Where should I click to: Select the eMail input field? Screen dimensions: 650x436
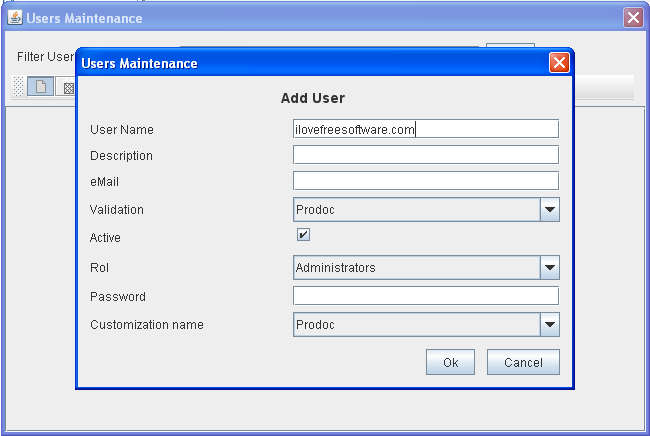point(425,181)
